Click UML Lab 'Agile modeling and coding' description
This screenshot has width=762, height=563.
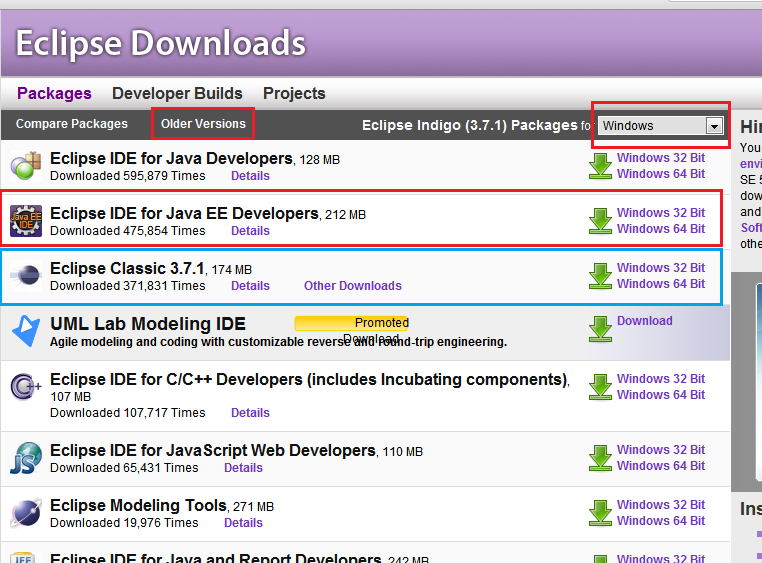[x=278, y=342]
